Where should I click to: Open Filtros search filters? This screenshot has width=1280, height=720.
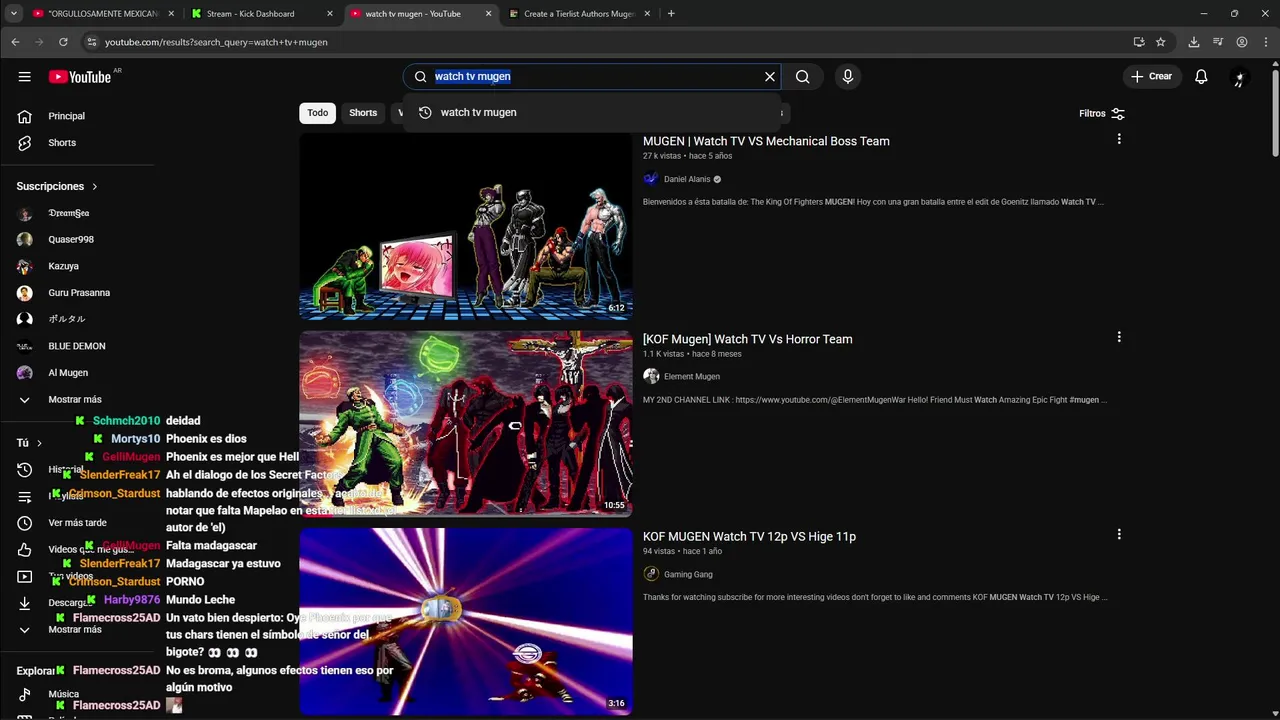(1102, 113)
